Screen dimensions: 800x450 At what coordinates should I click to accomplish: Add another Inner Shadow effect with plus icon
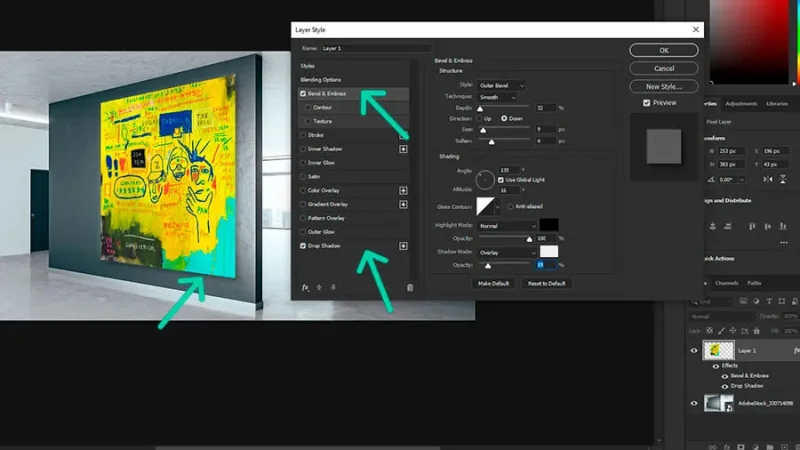pos(403,149)
